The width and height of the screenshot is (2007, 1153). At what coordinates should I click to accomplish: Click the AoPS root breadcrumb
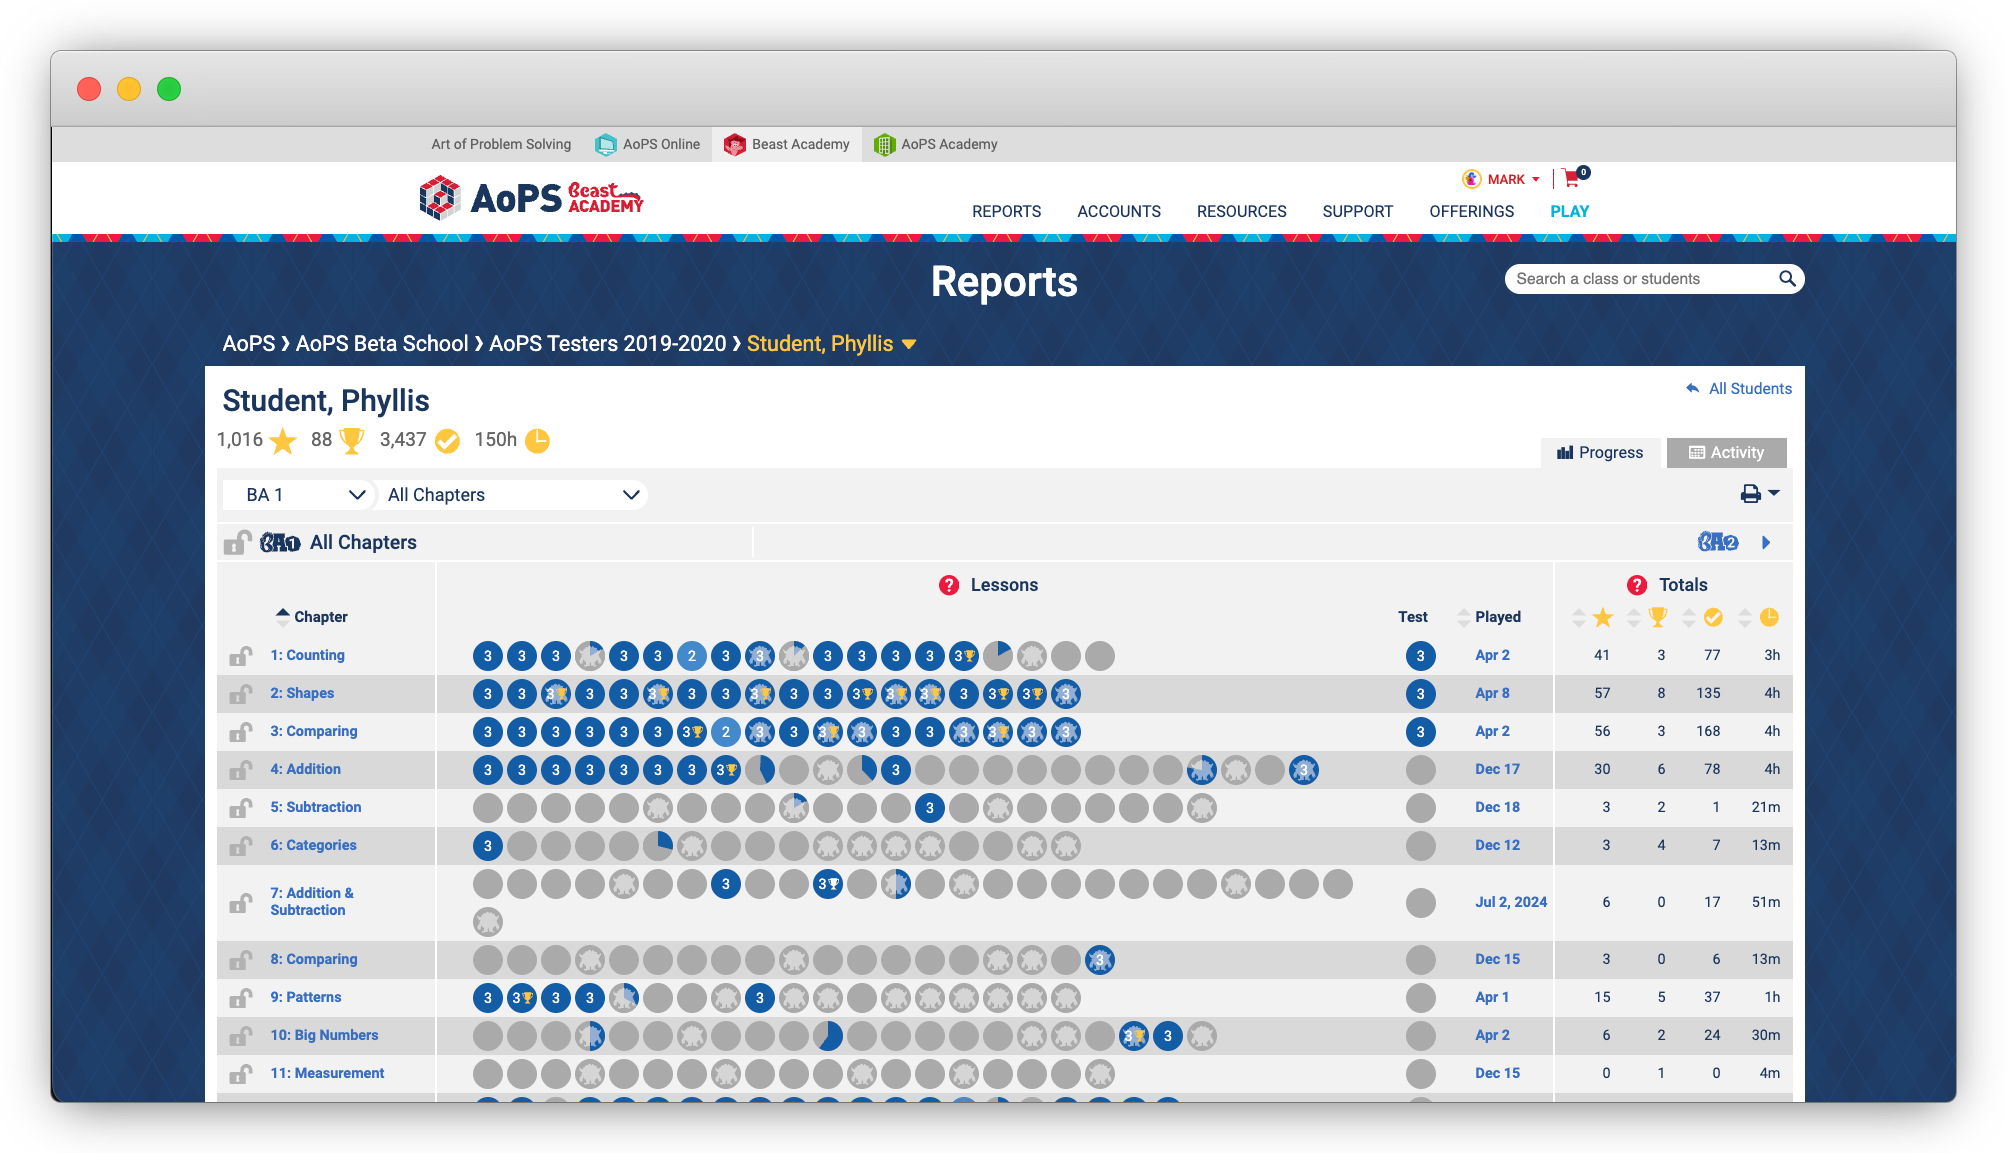(248, 344)
